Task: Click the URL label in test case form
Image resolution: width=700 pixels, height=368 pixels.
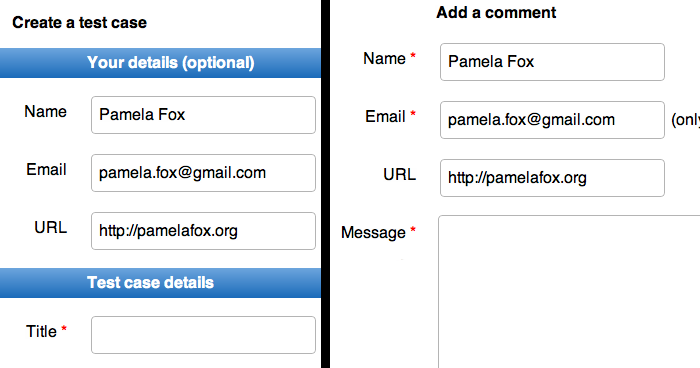Action: 50,228
